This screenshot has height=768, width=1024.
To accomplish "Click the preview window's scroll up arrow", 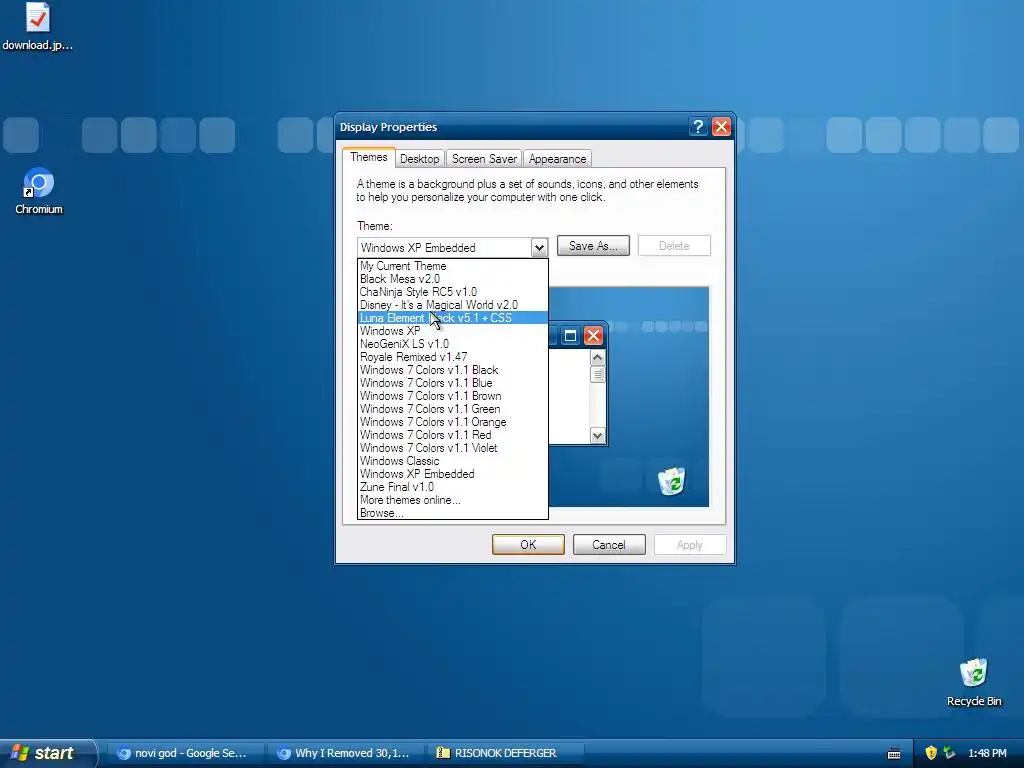I will tap(597, 358).
